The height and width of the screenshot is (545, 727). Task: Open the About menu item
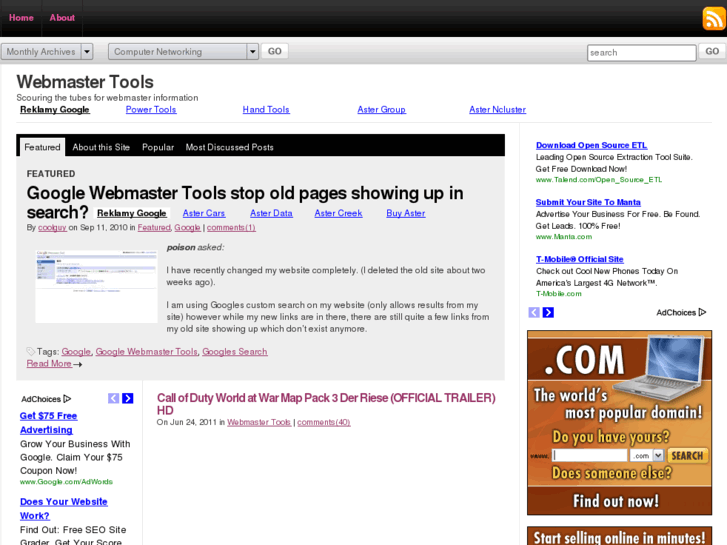tap(62, 18)
